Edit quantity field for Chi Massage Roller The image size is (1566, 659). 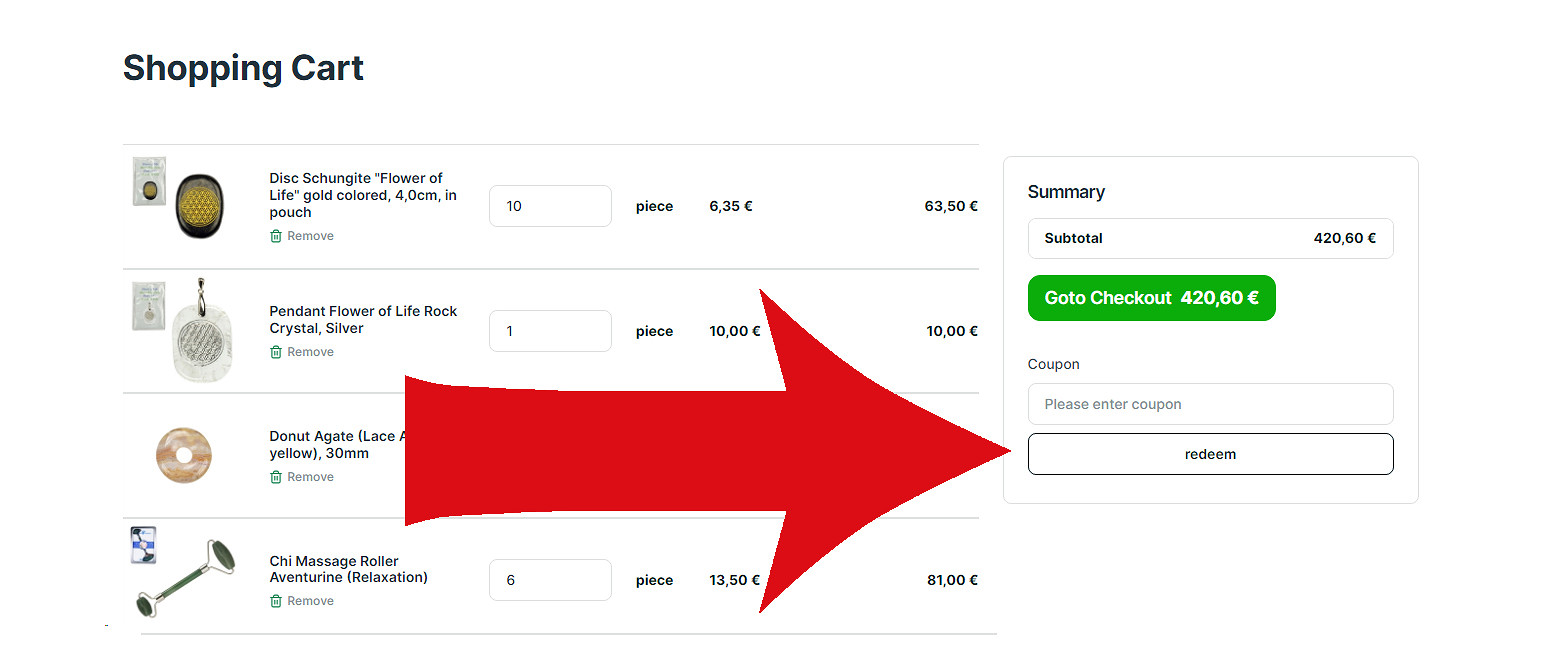coord(550,580)
